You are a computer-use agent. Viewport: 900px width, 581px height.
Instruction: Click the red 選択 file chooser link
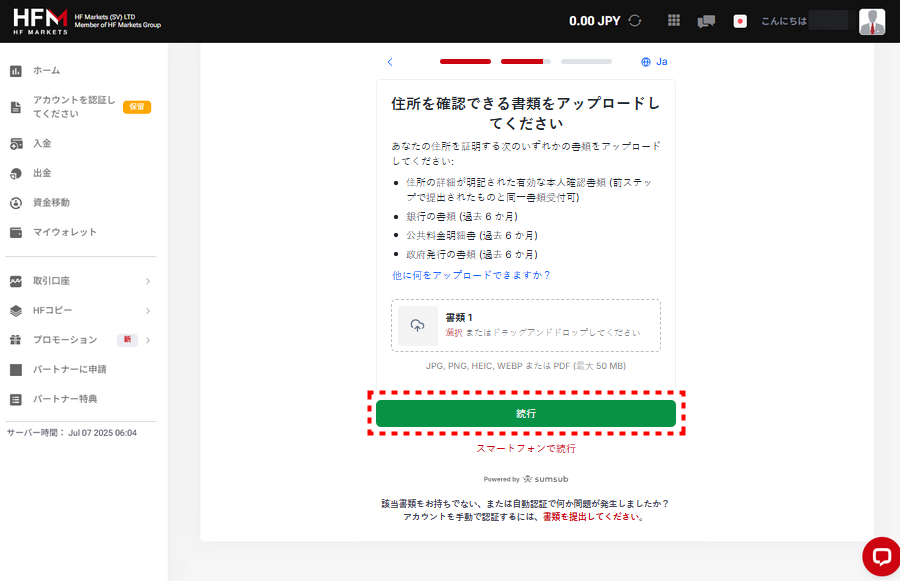pos(453,332)
